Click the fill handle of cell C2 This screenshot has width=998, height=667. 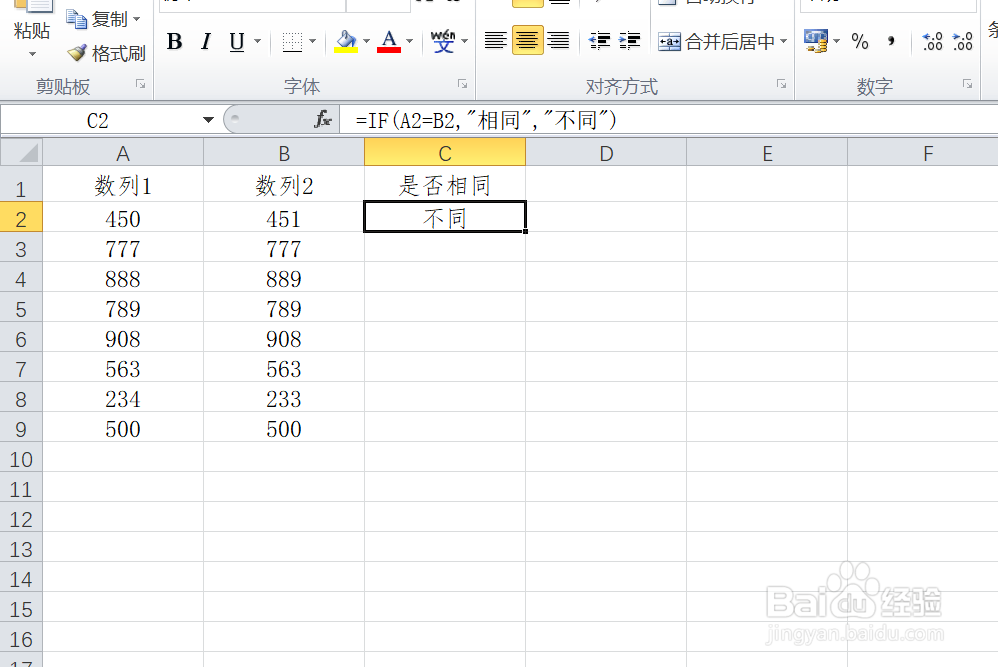[x=525, y=232]
